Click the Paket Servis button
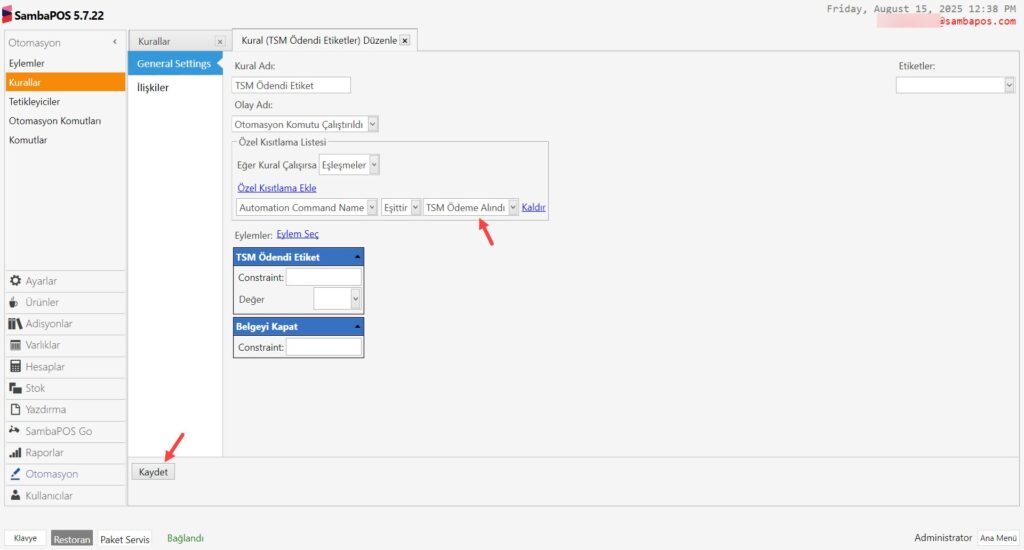The height and width of the screenshot is (550, 1024). [x=125, y=540]
